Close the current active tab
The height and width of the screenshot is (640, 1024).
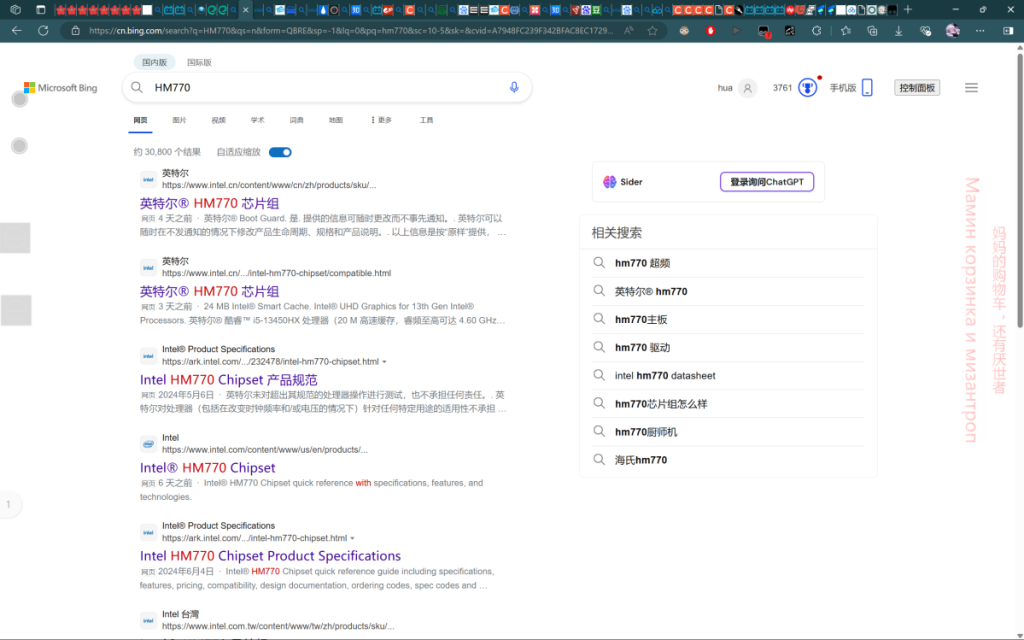coord(246,10)
